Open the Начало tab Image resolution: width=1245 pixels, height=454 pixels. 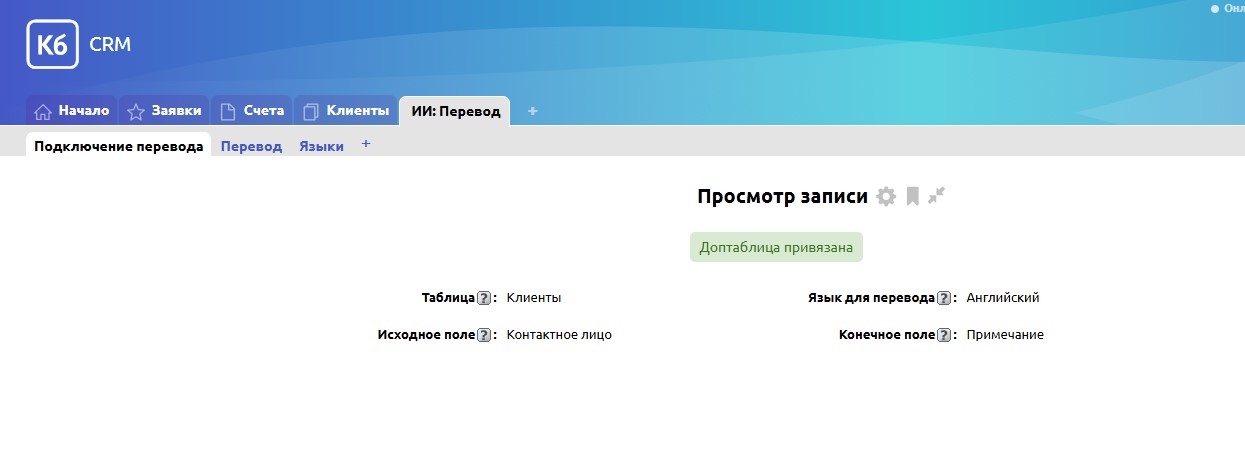coord(72,111)
